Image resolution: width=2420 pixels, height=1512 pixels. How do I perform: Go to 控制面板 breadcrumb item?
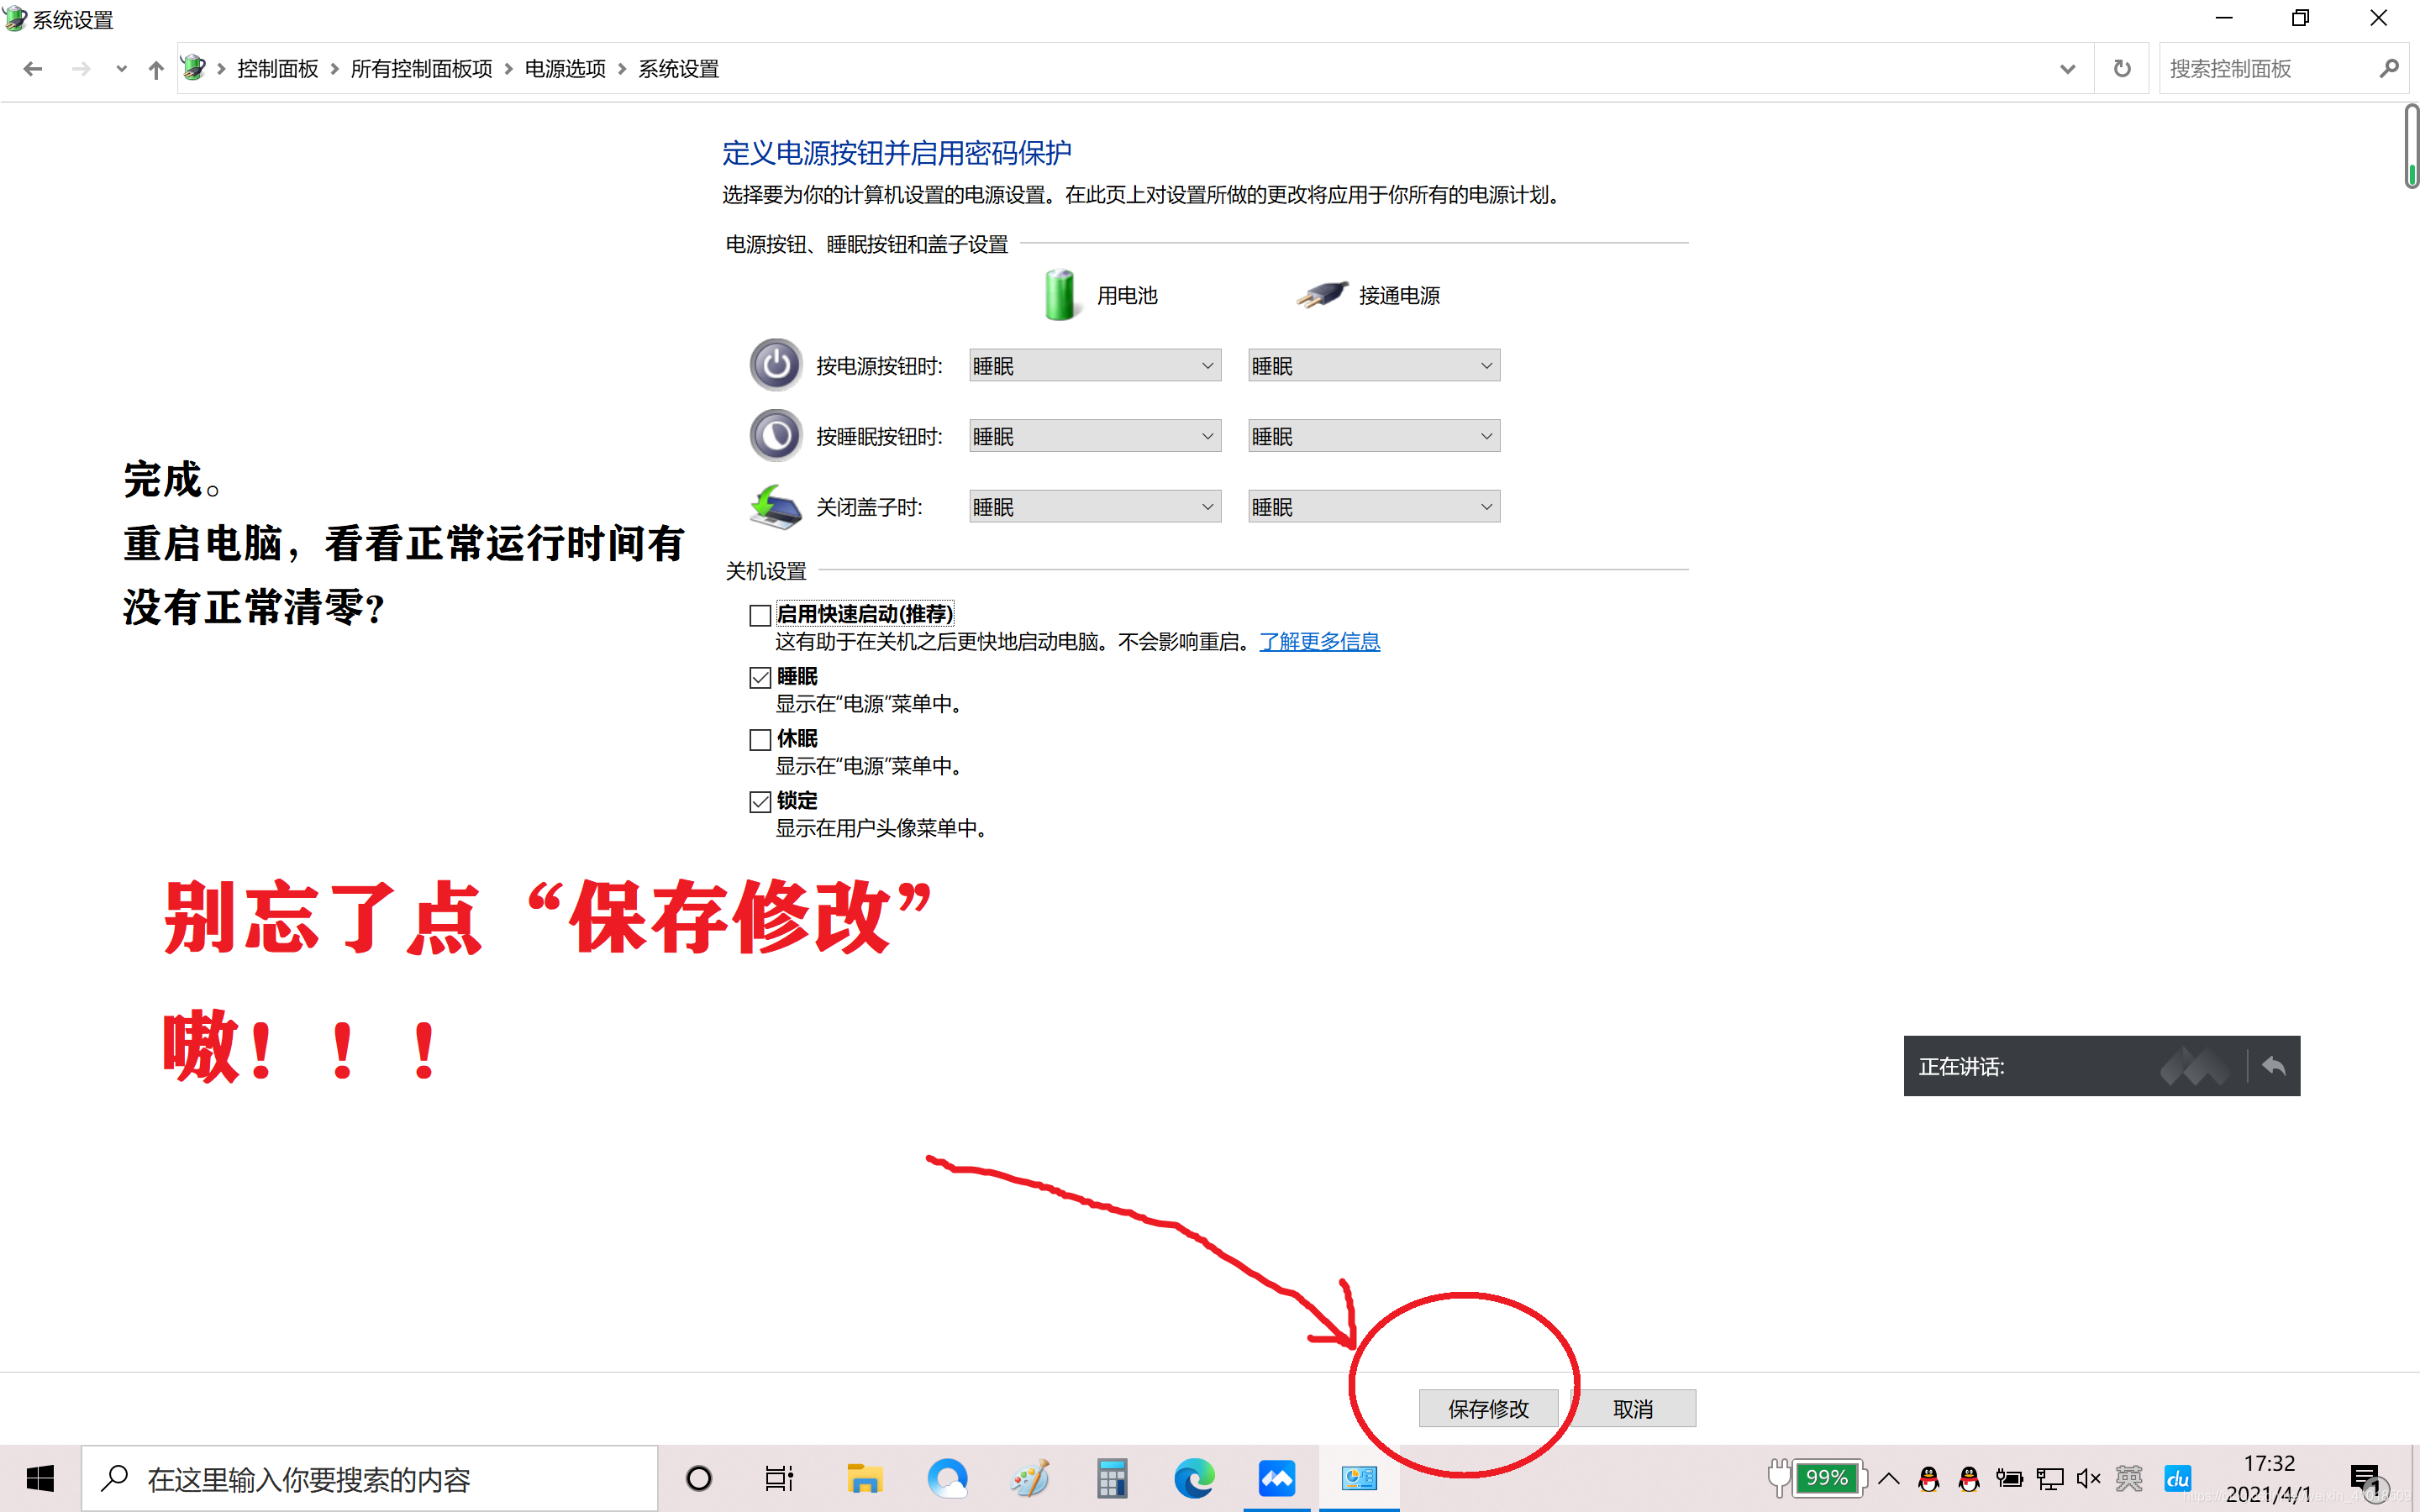pyautogui.click(x=277, y=68)
